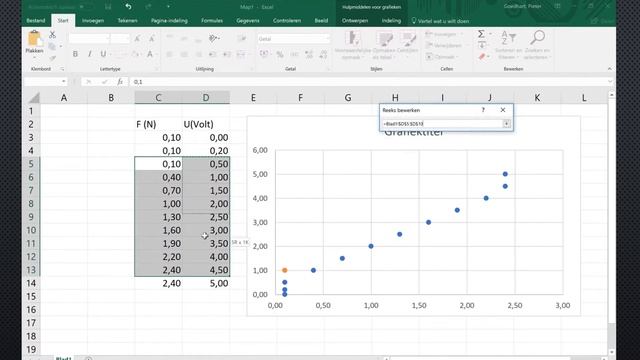Click the help question mark in Reeks bewerken

(x=483, y=110)
